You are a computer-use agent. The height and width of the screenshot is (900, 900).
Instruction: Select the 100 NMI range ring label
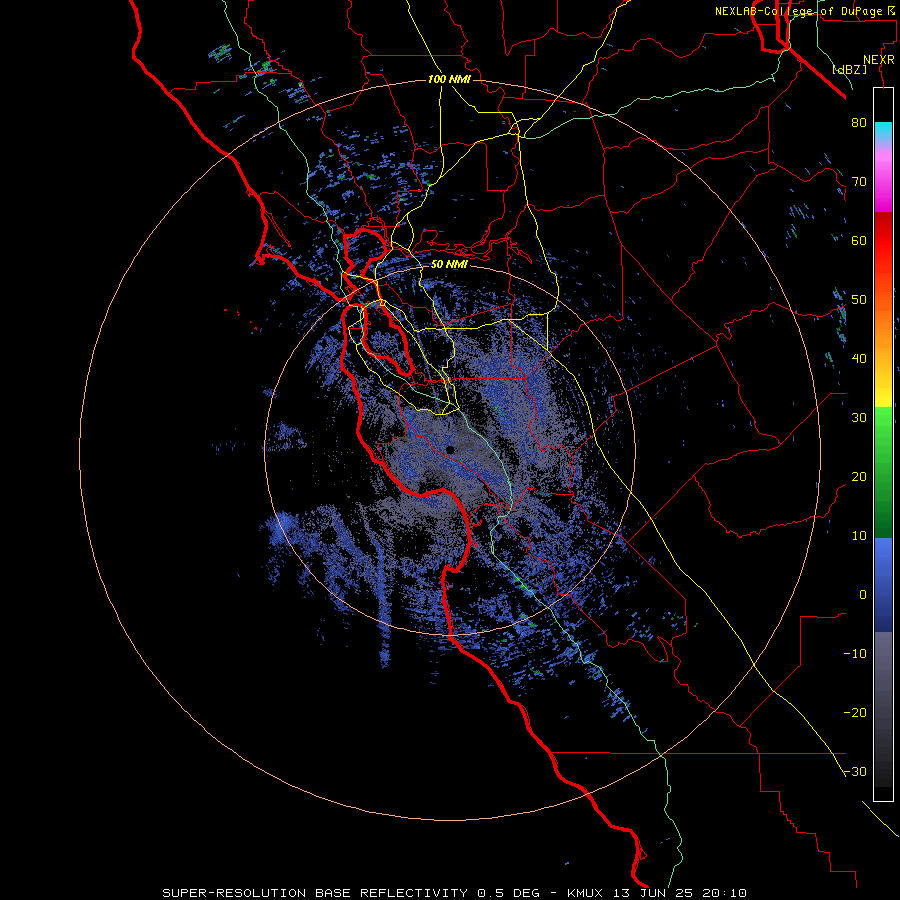tap(449, 79)
